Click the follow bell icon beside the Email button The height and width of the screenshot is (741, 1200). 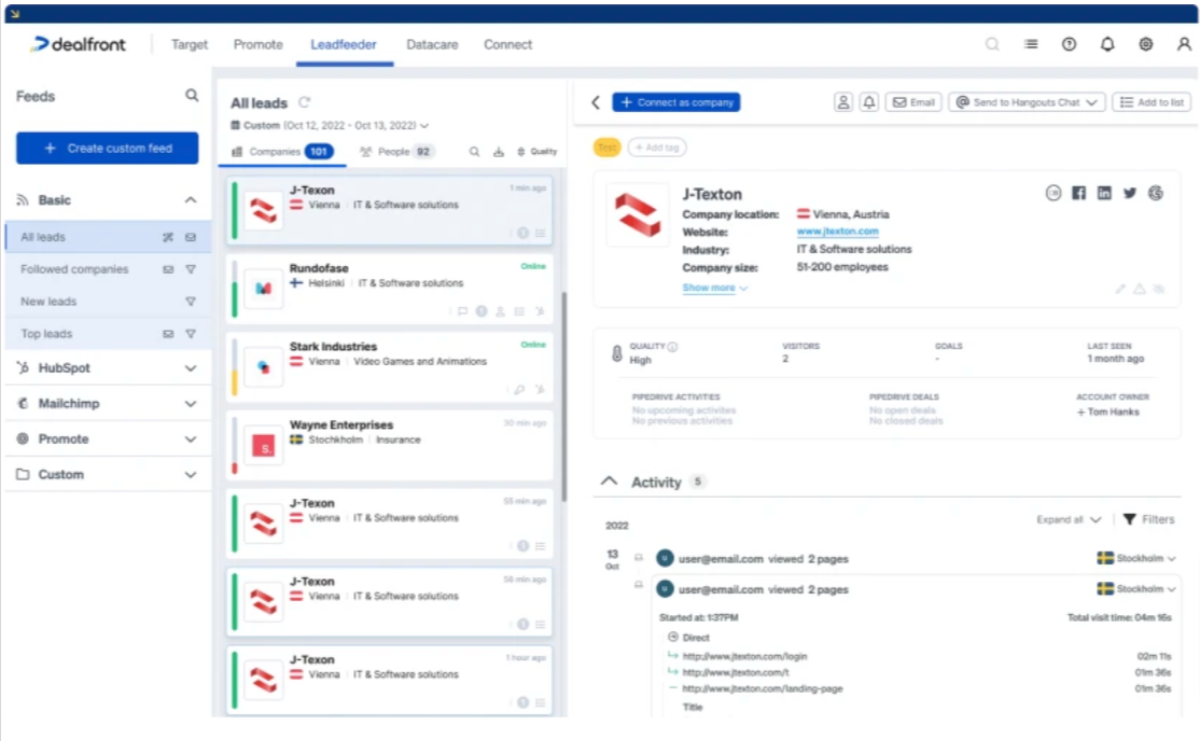[x=869, y=102]
